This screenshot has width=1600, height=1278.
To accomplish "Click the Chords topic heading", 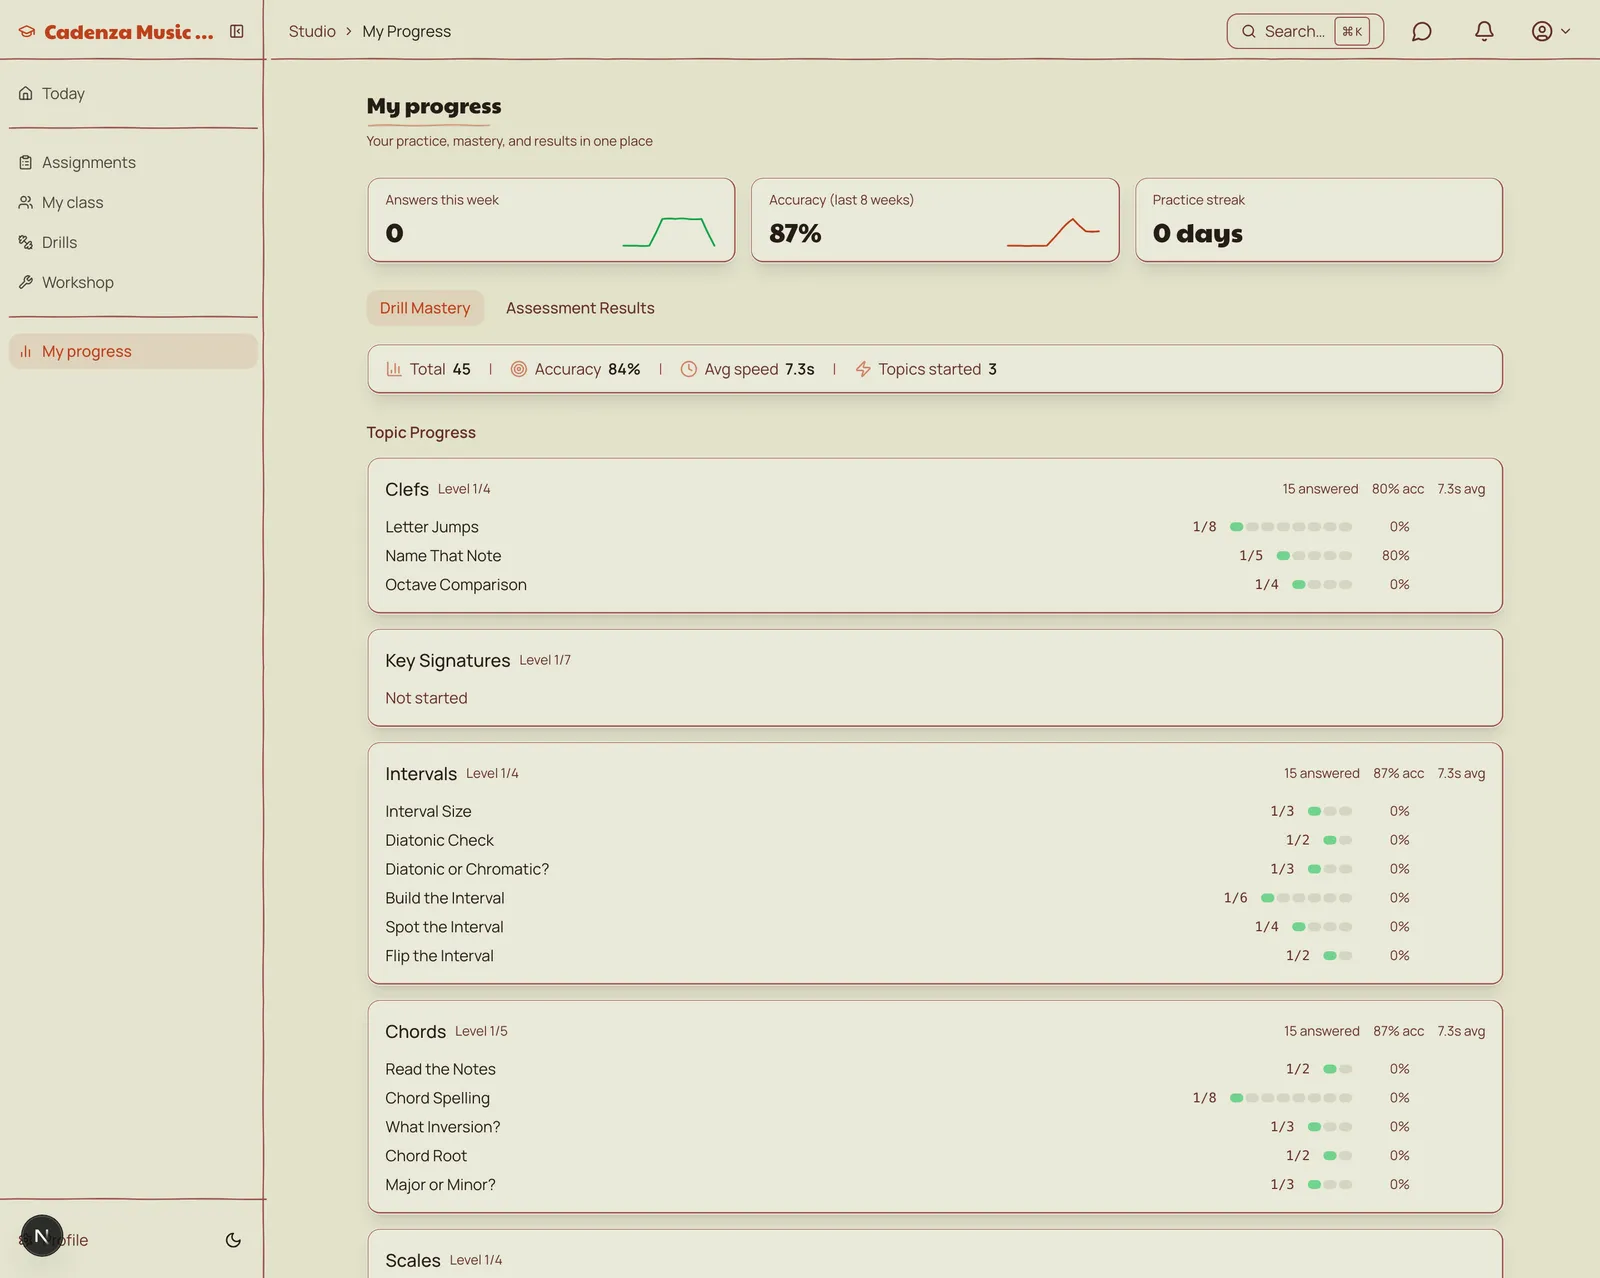I will pos(416,1032).
